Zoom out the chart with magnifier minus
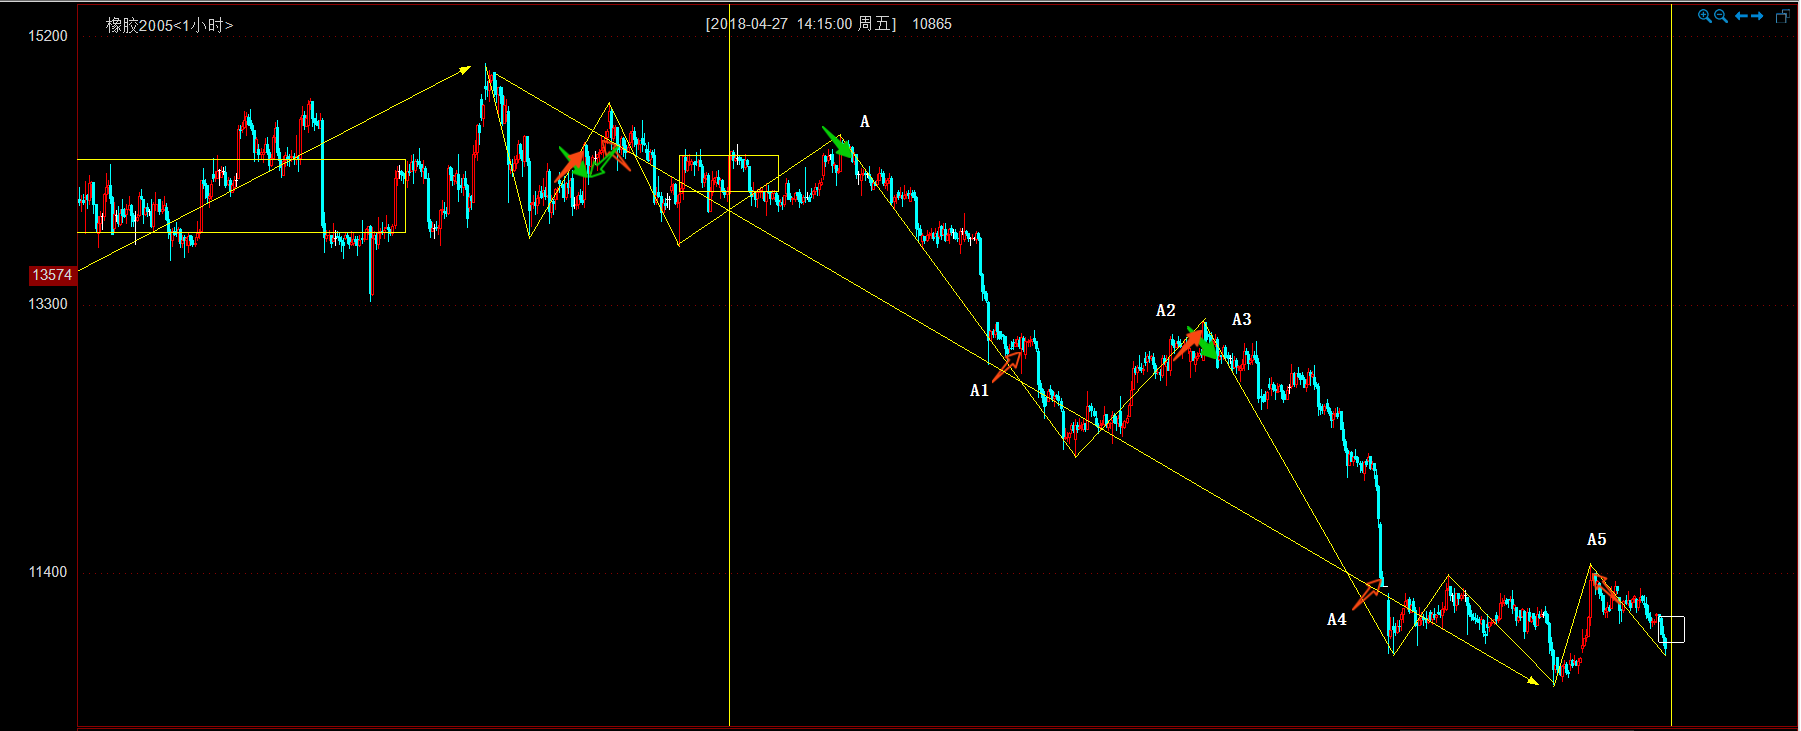 point(1721,16)
